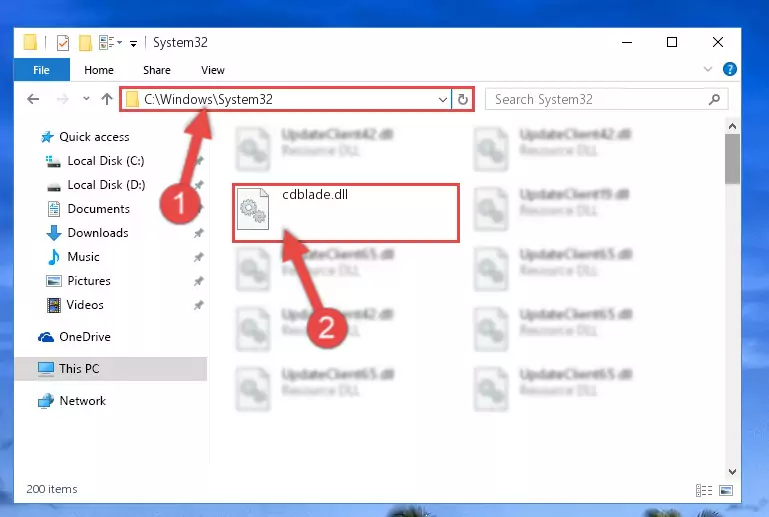Click the vertical scrollbar thumb
Viewport: 769px width, 517px height.
point(732,159)
